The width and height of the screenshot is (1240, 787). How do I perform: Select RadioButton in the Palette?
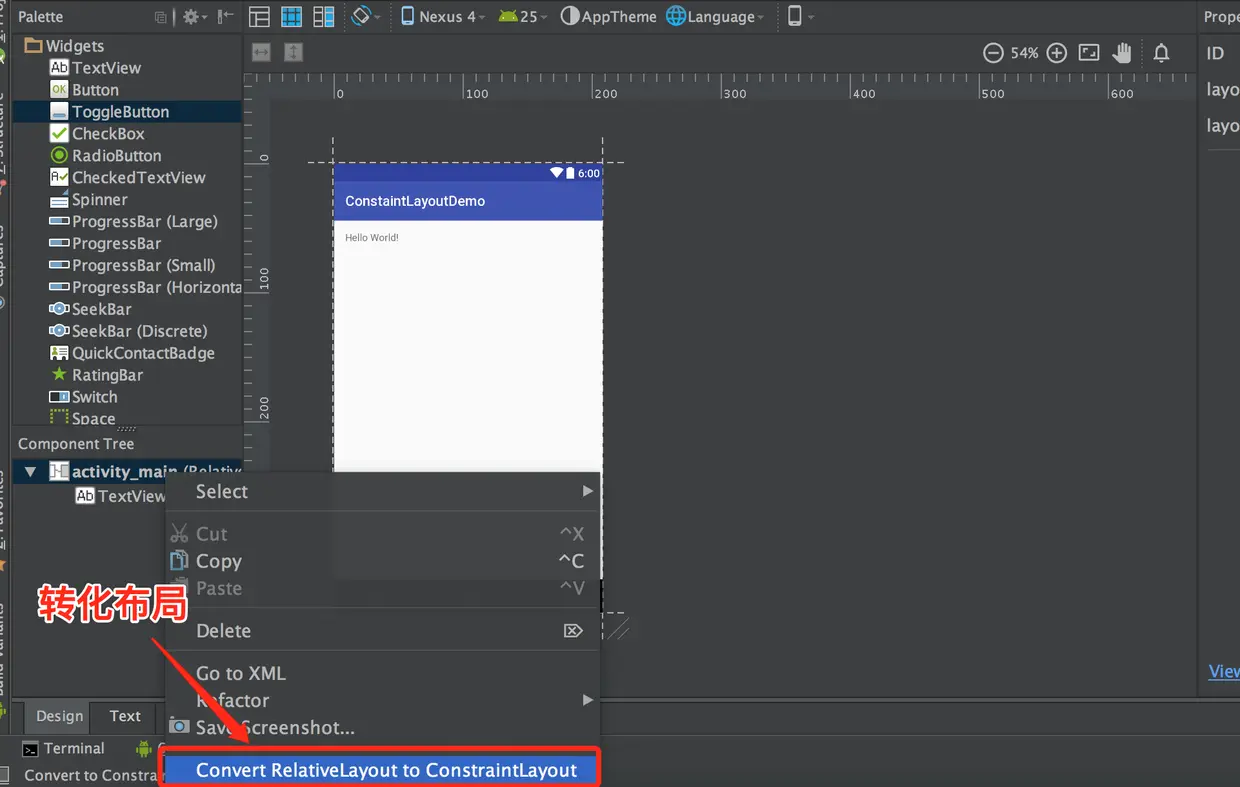105,156
